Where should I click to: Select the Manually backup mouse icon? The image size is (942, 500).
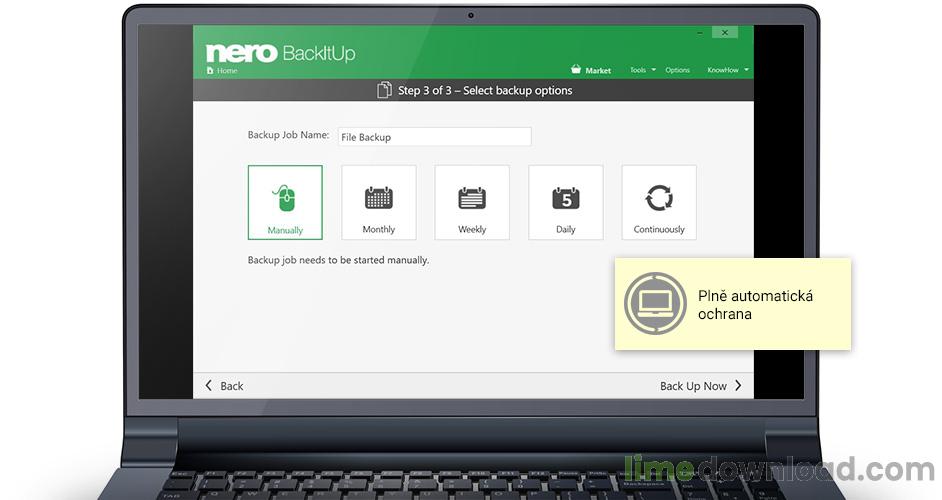tap(285, 198)
